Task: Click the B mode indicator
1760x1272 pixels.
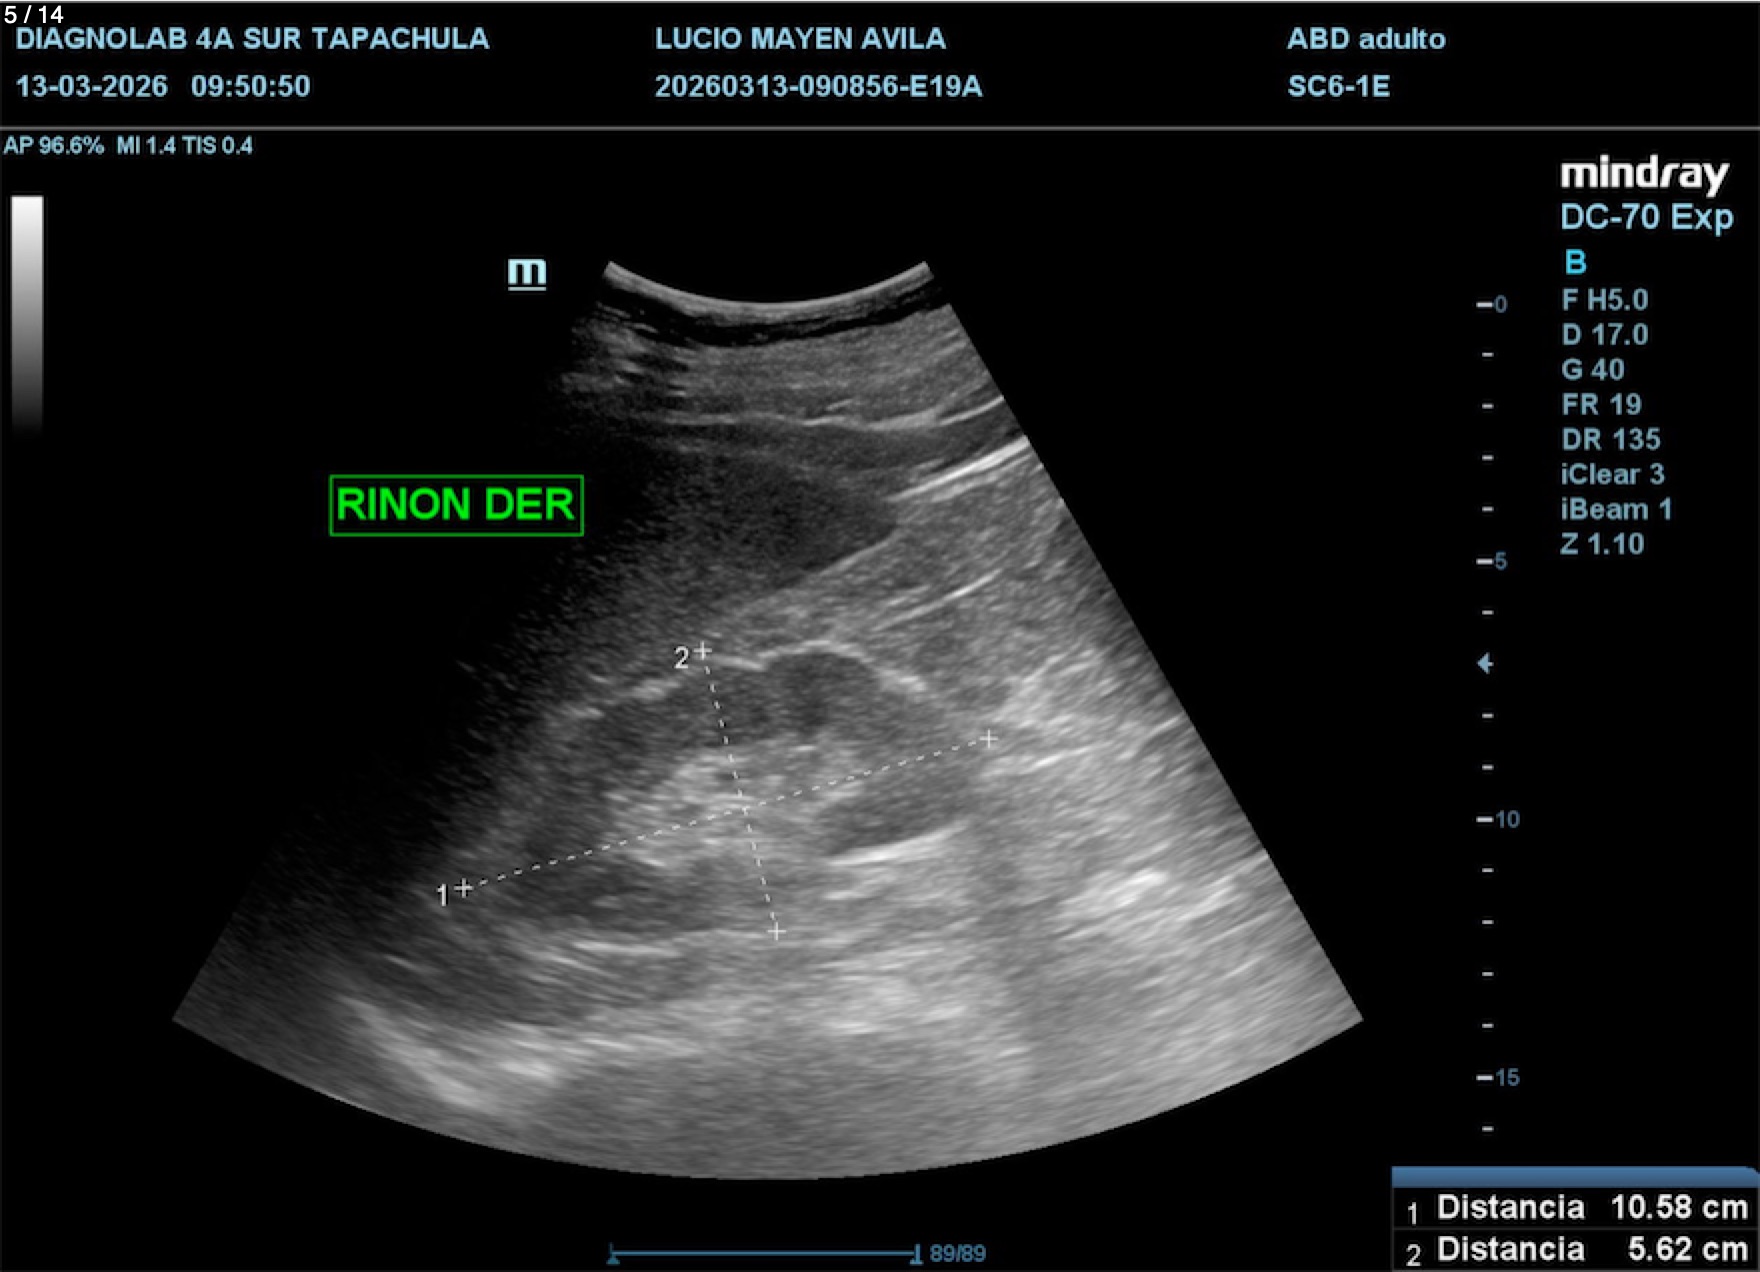Action: coord(1575,262)
